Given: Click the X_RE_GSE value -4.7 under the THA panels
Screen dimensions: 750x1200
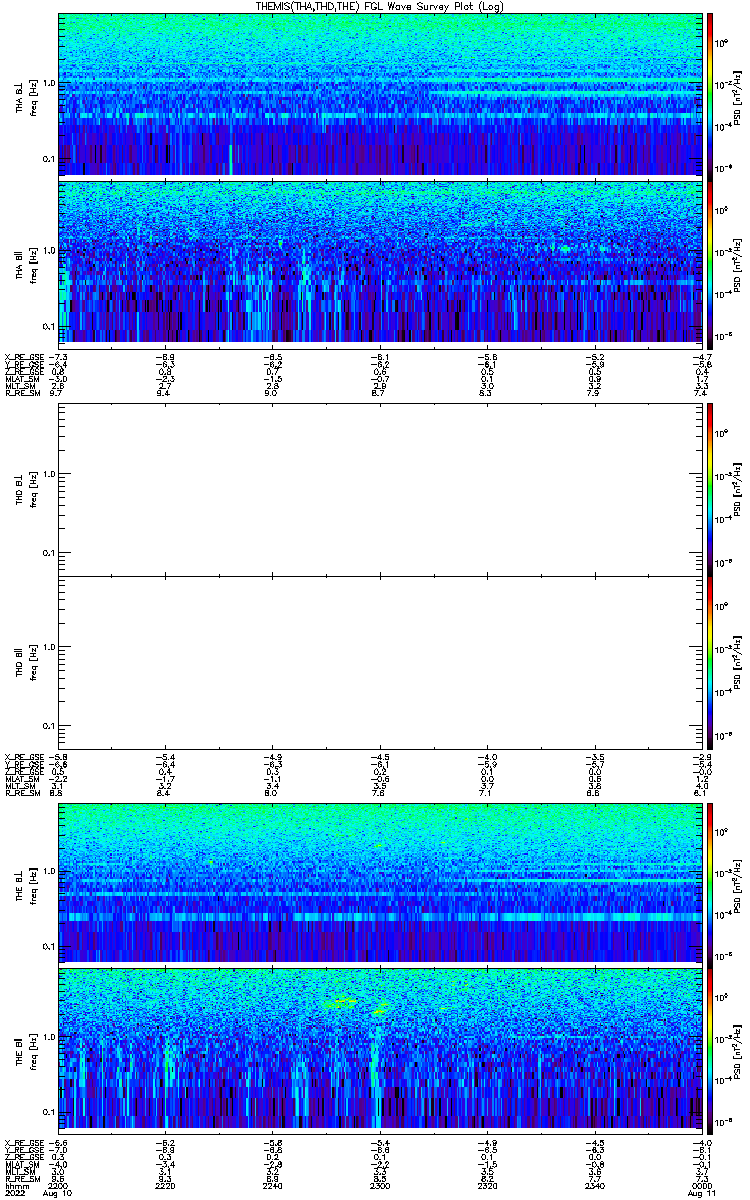Looking at the screenshot, I should tap(703, 357).
